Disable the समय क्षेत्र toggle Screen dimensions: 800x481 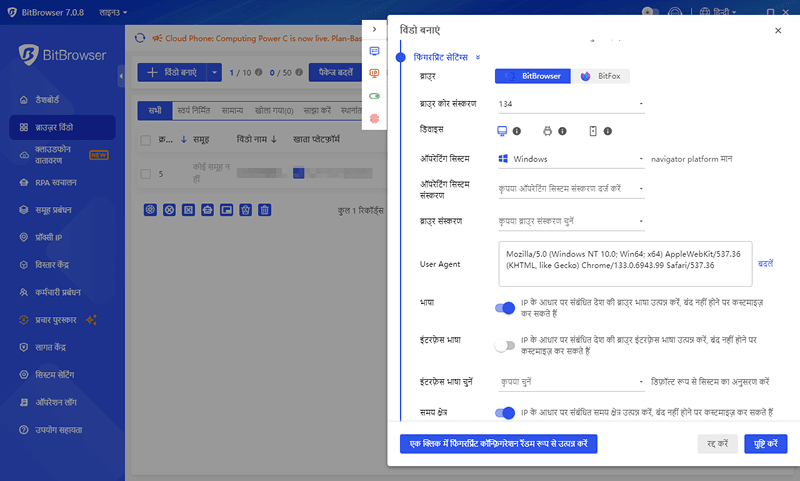[505, 412]
